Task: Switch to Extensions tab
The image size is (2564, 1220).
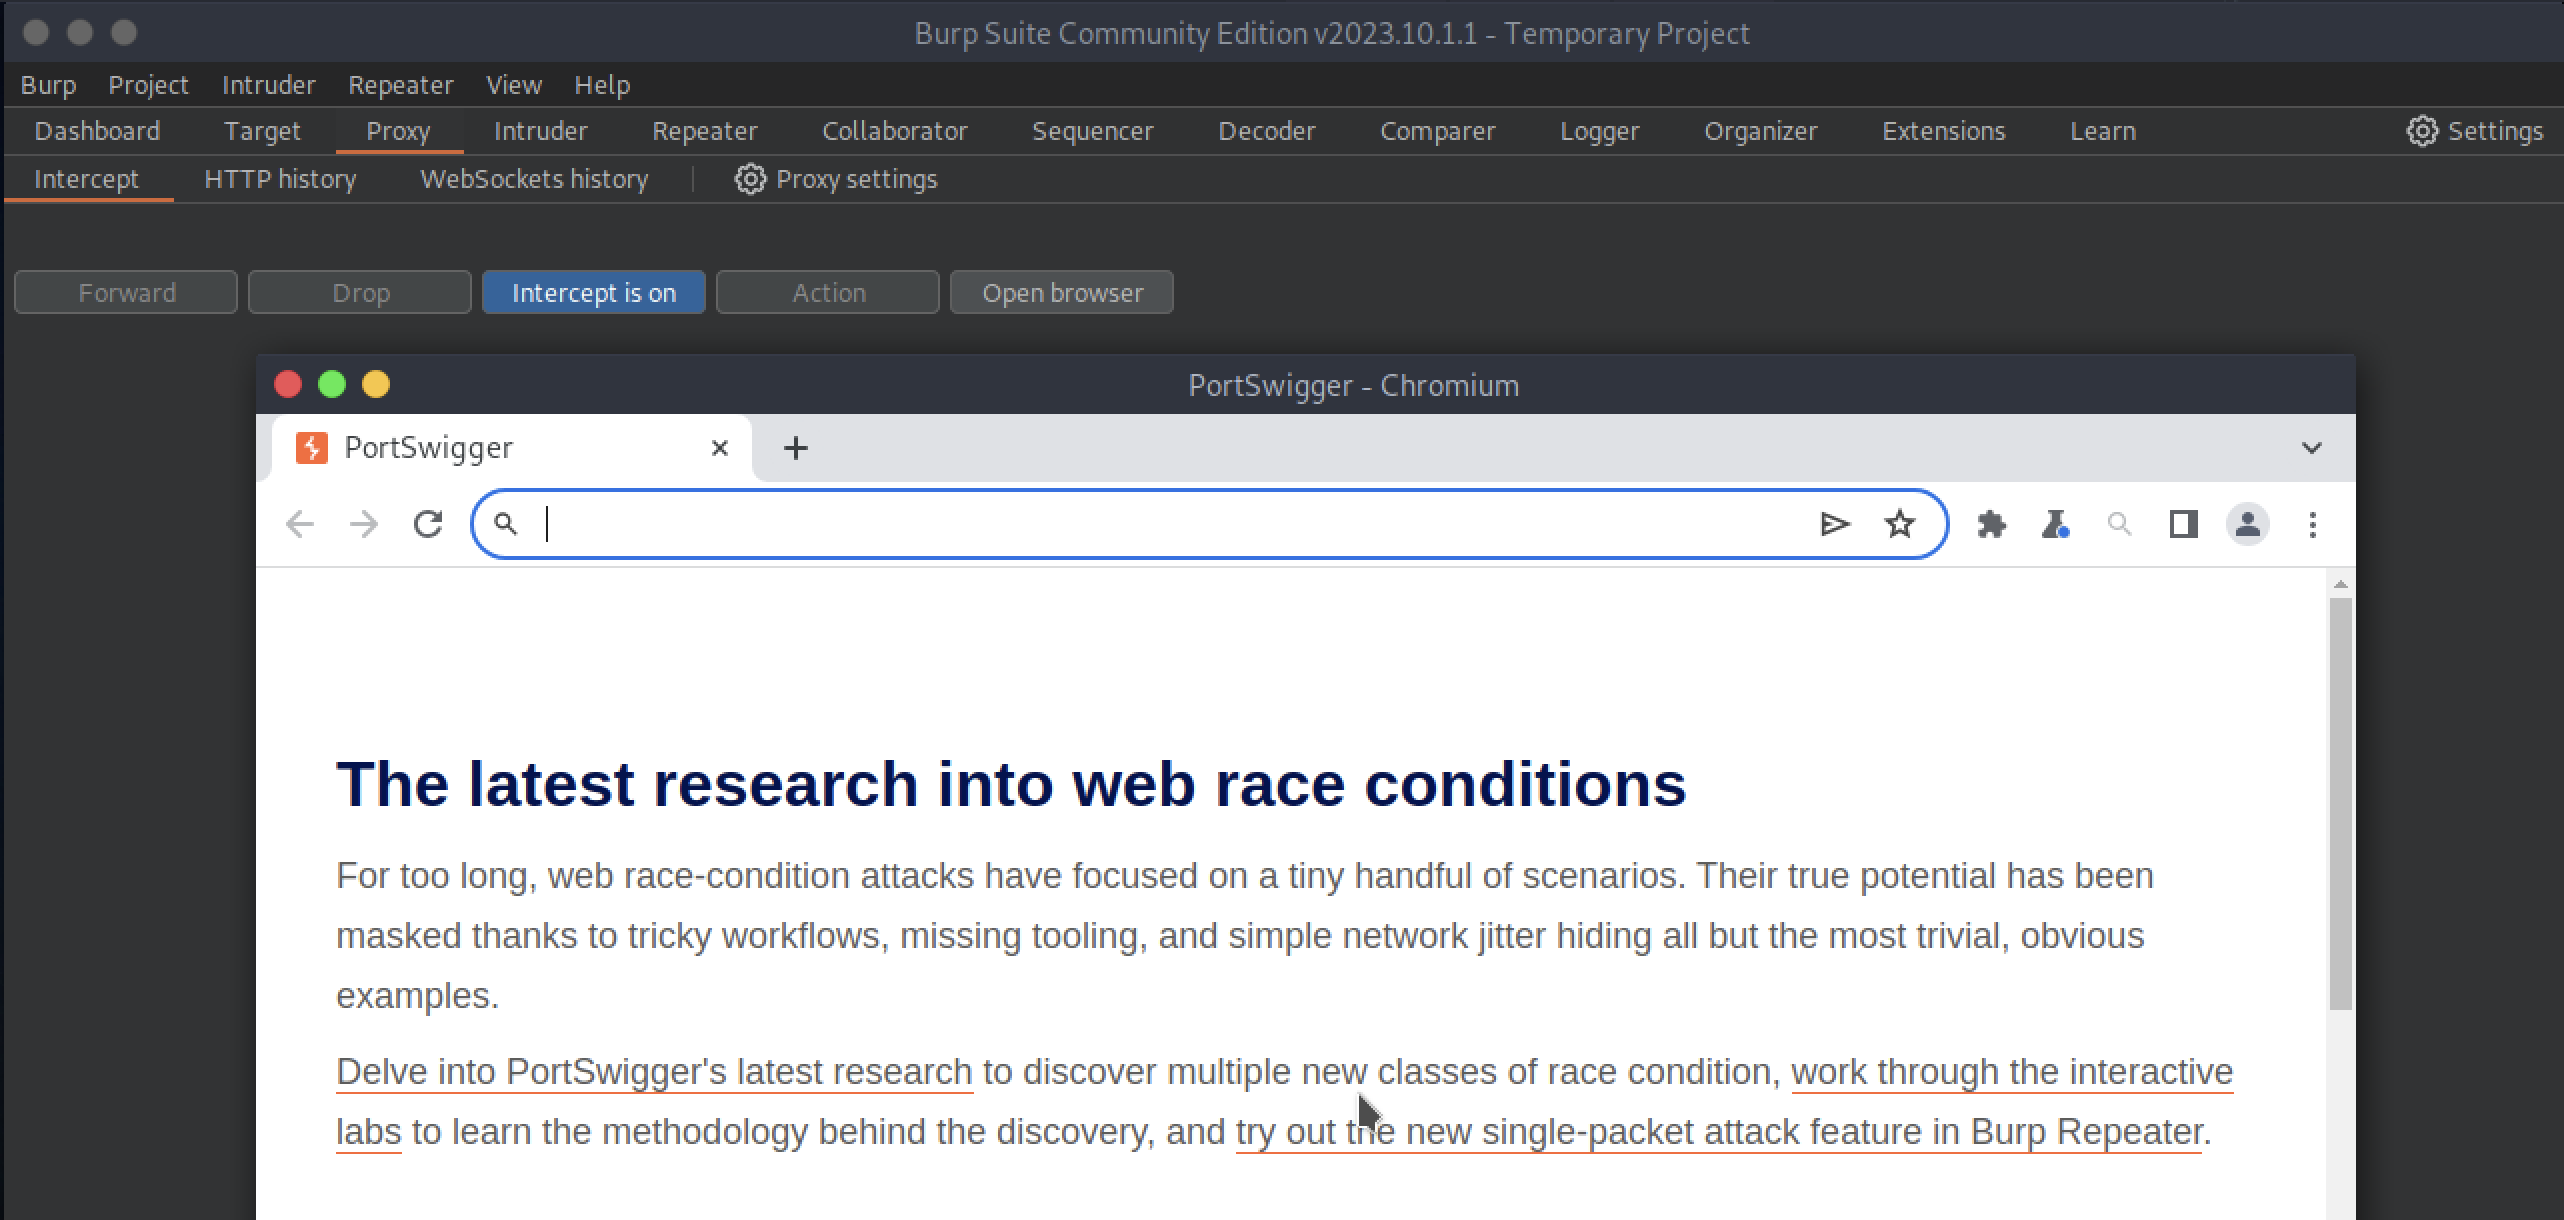Action: 1944,131
